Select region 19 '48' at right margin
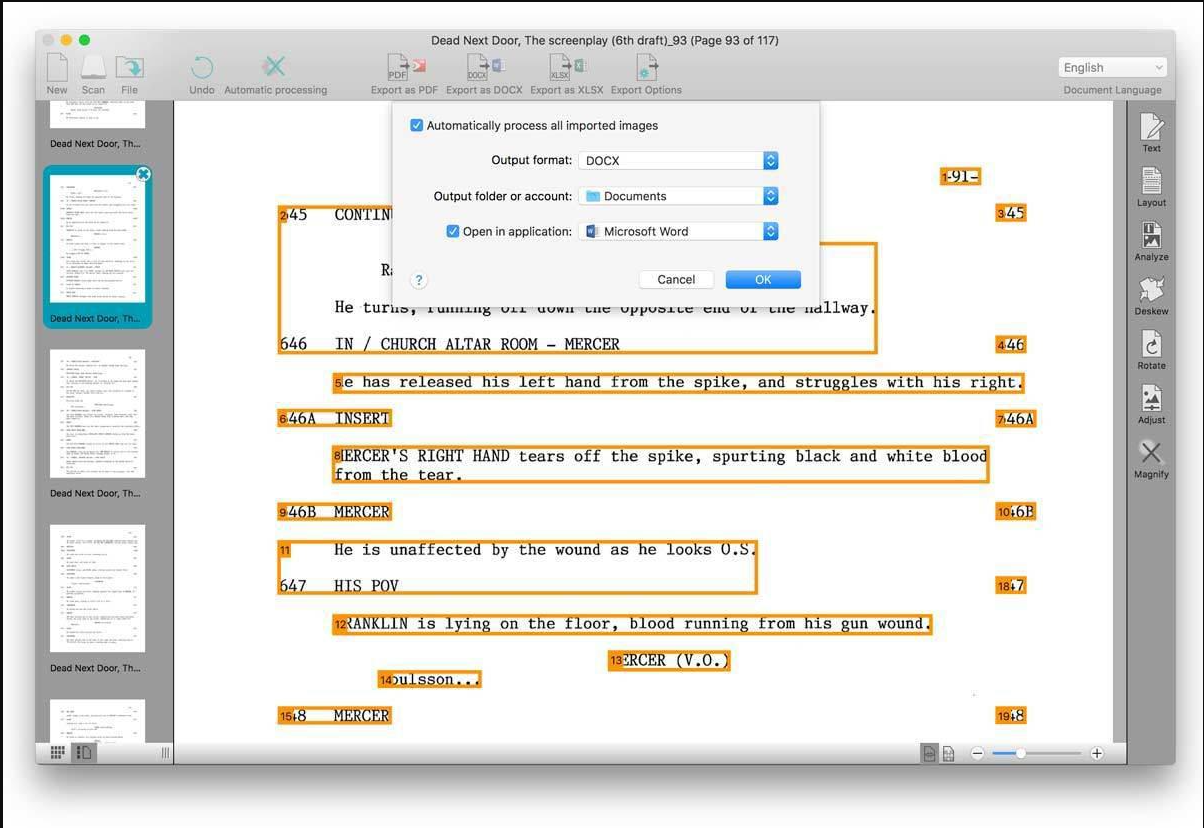 (1011, 716)
